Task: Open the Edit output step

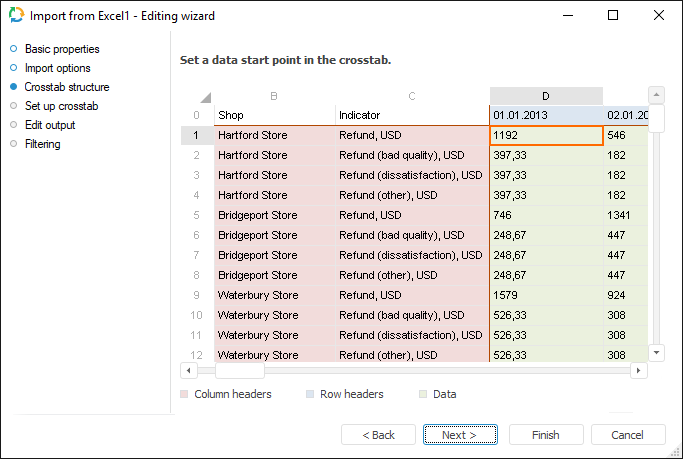Action: [49, 125]
